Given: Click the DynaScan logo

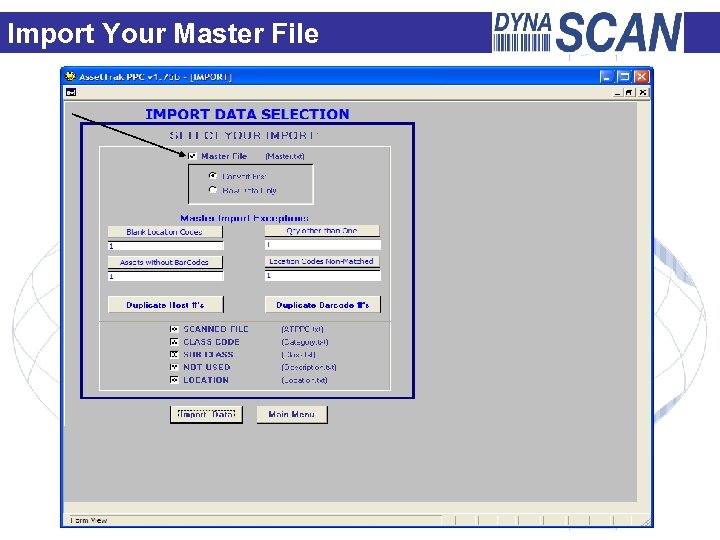Looking at the screenshot, I should click(588, 32).
